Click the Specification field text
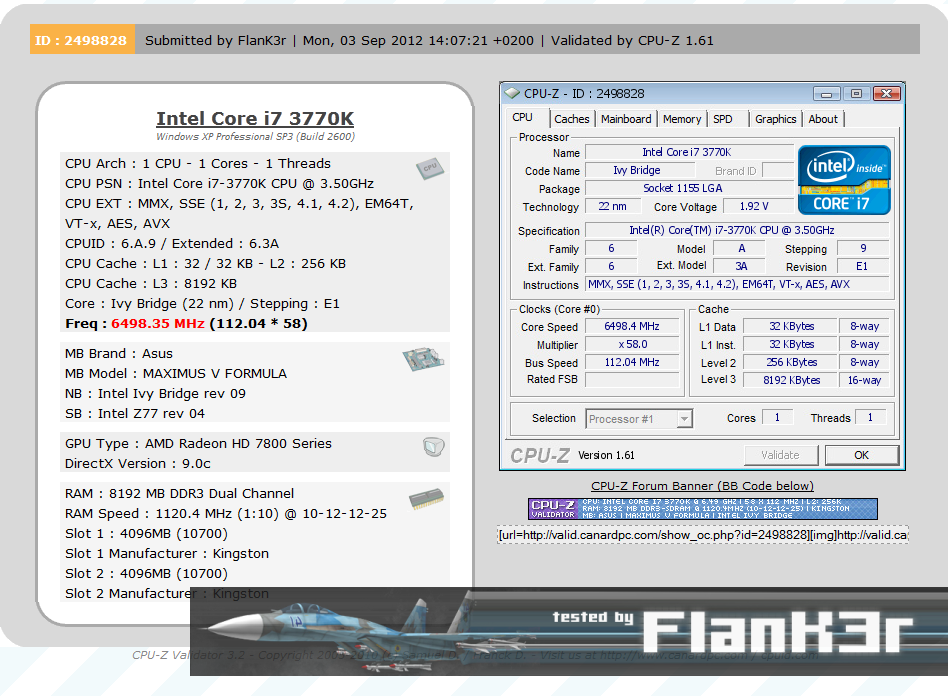The width and height of the screenshot is (948, 696). point(737,230)
